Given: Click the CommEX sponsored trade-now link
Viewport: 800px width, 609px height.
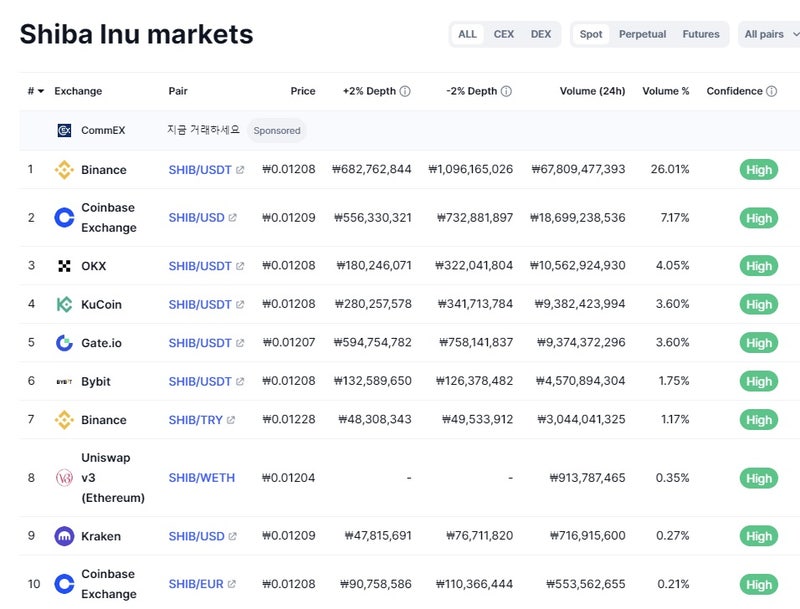Looking at the screenshot, I should (204, 130).
